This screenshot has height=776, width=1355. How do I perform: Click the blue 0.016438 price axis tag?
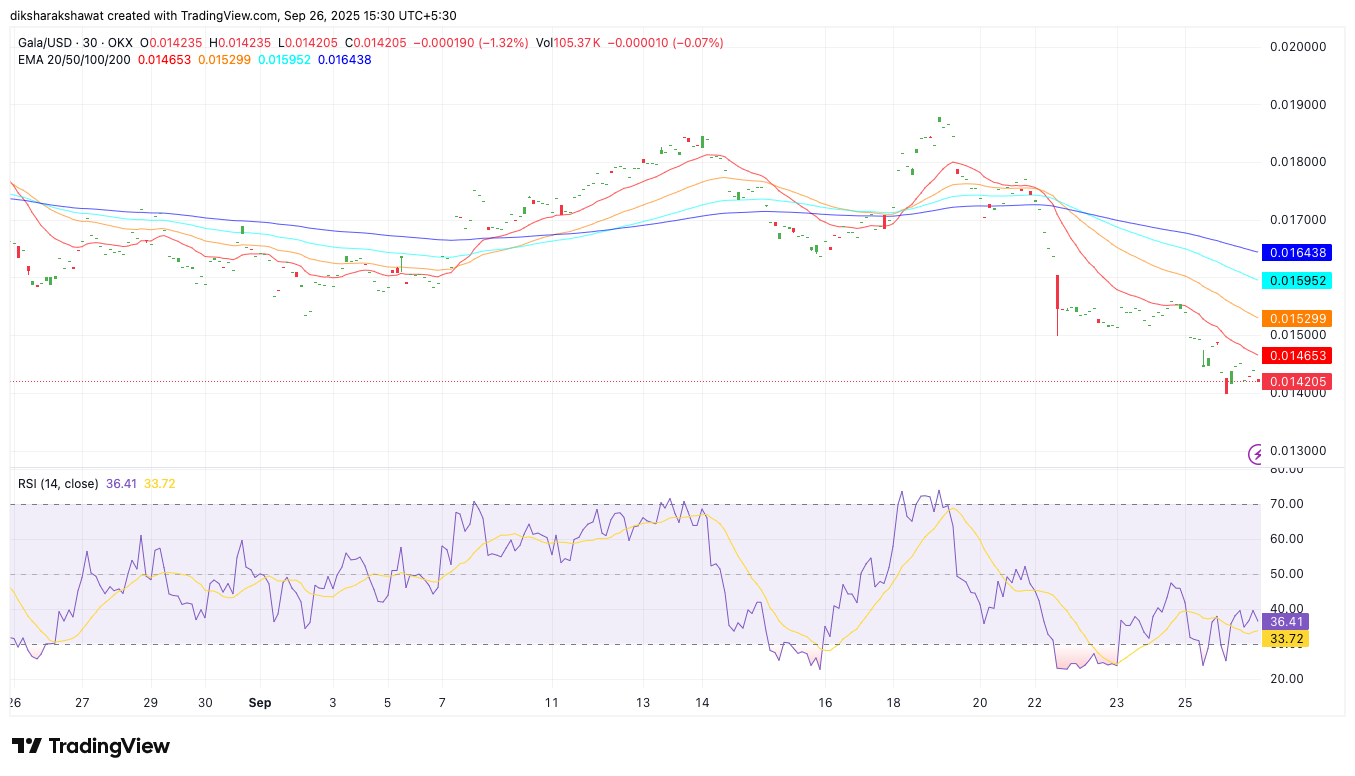1297,255
